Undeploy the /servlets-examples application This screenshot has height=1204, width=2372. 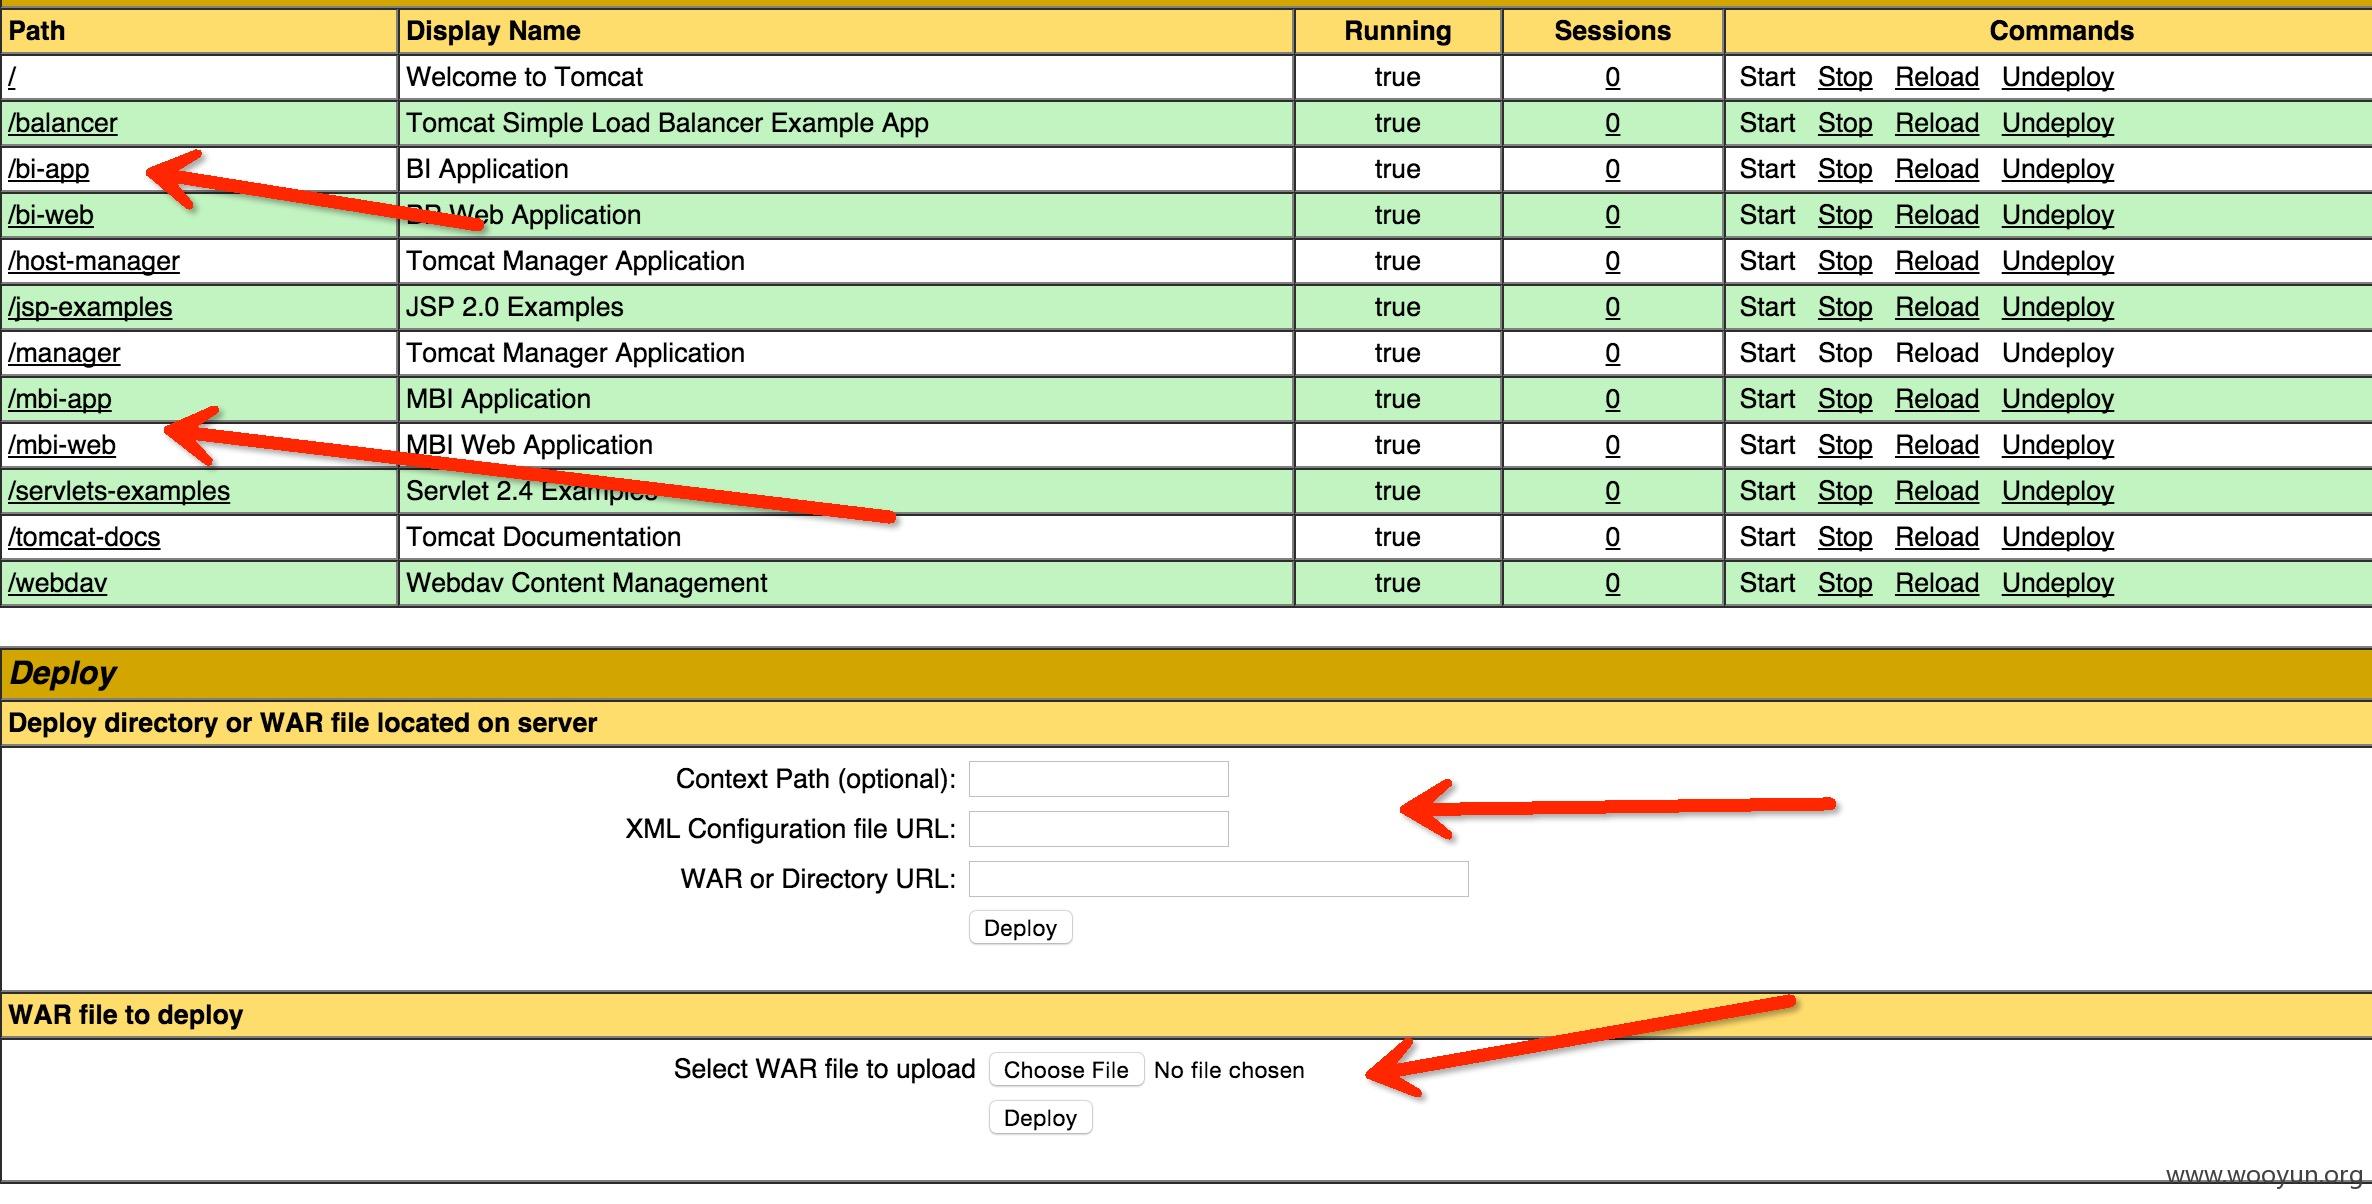[x=2058, y=491]
